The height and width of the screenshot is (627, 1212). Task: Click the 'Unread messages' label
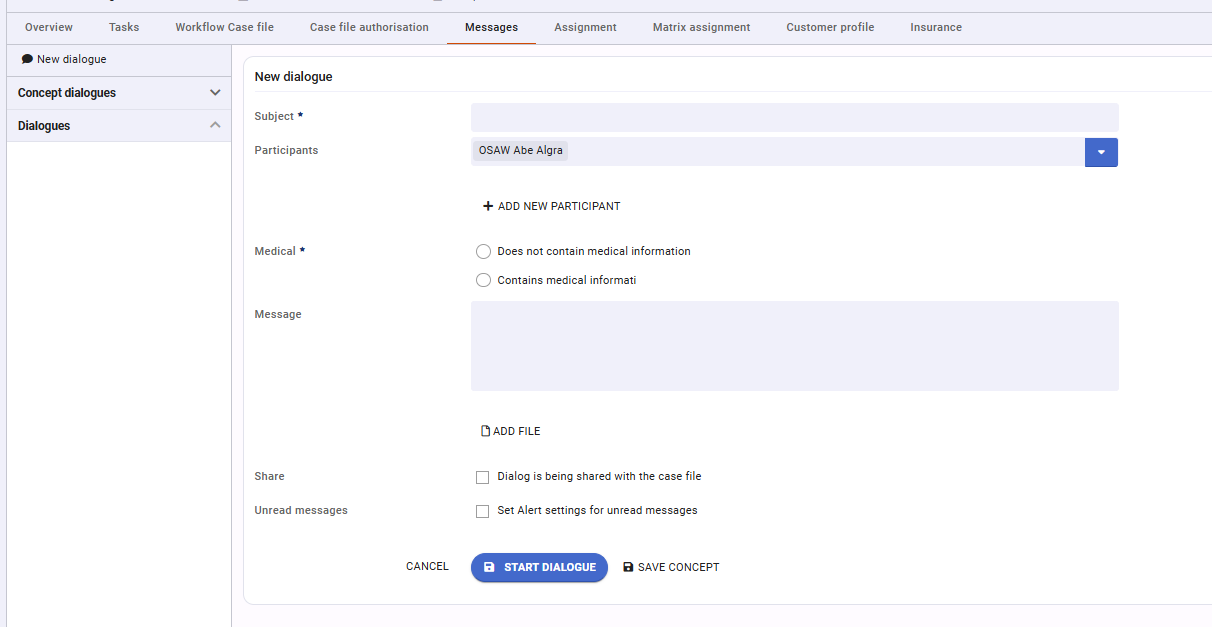[x=301, y=511]
